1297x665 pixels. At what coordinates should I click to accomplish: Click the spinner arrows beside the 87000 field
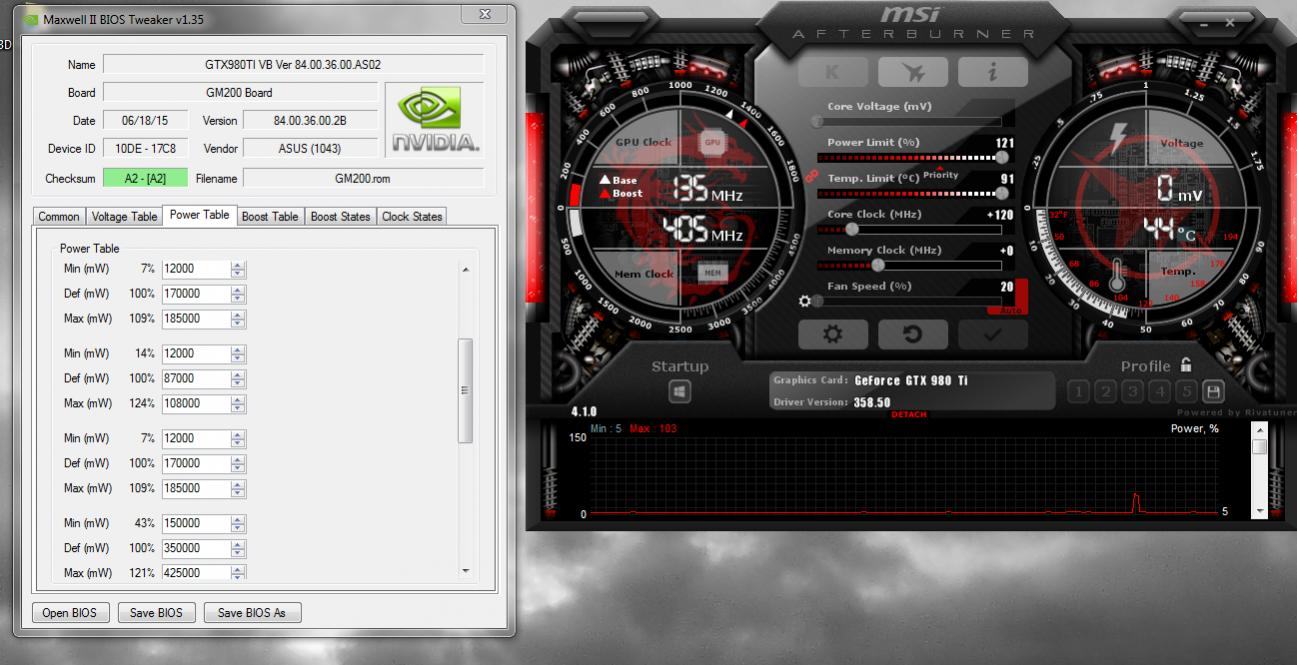238,379
